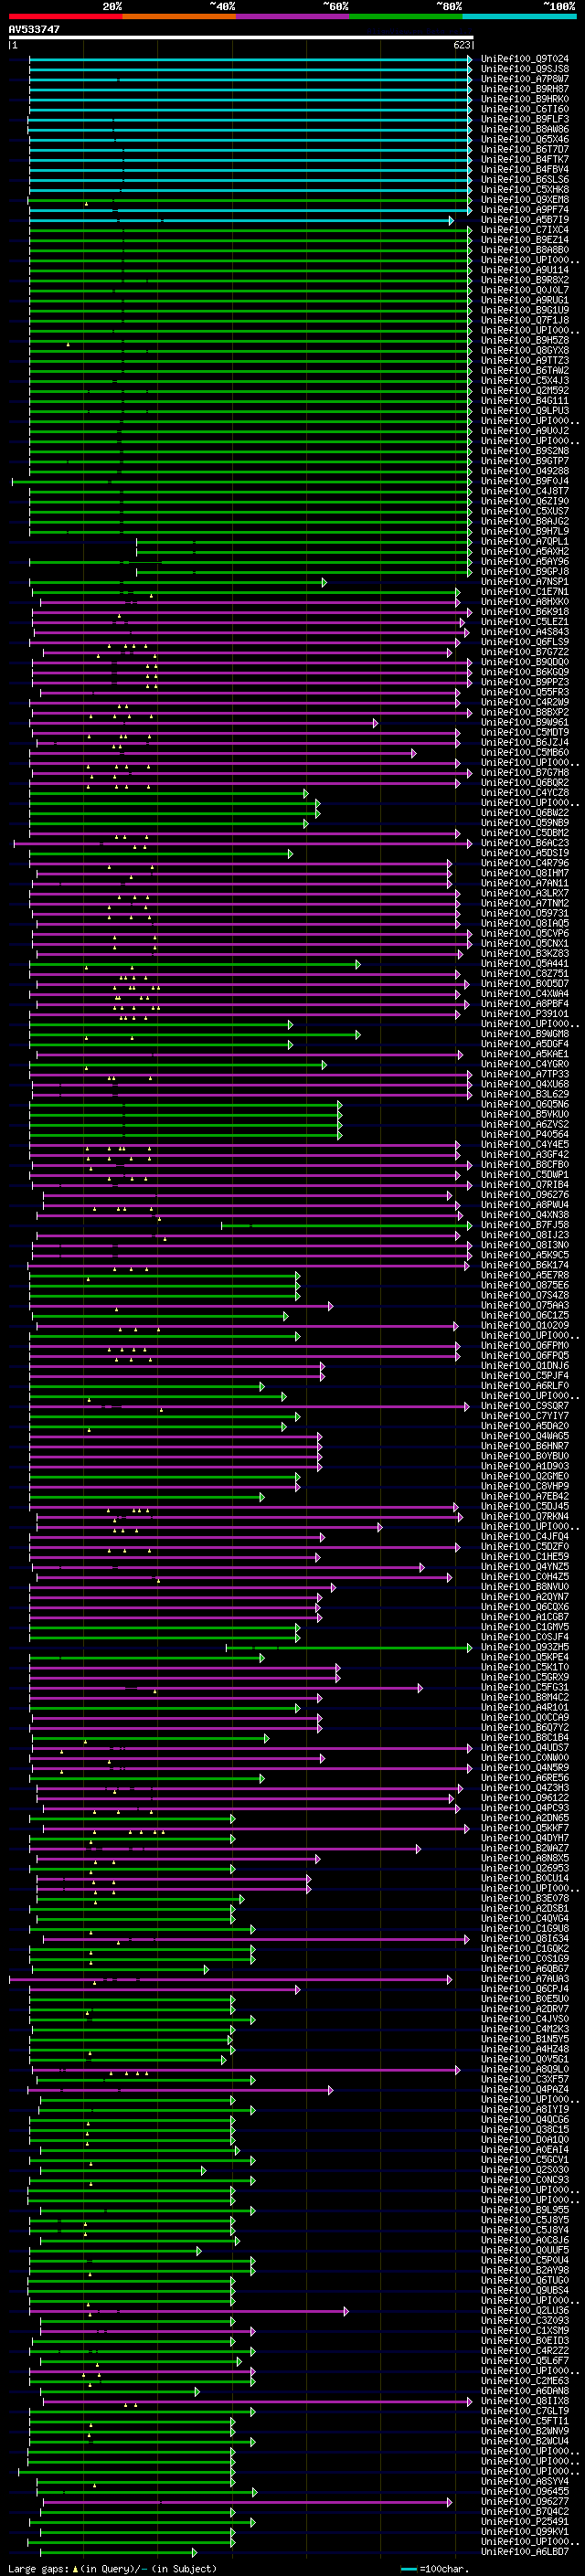Screen dimensions: 585x2576
Task: Select the query name AV533747
Action: click(34, 30)
